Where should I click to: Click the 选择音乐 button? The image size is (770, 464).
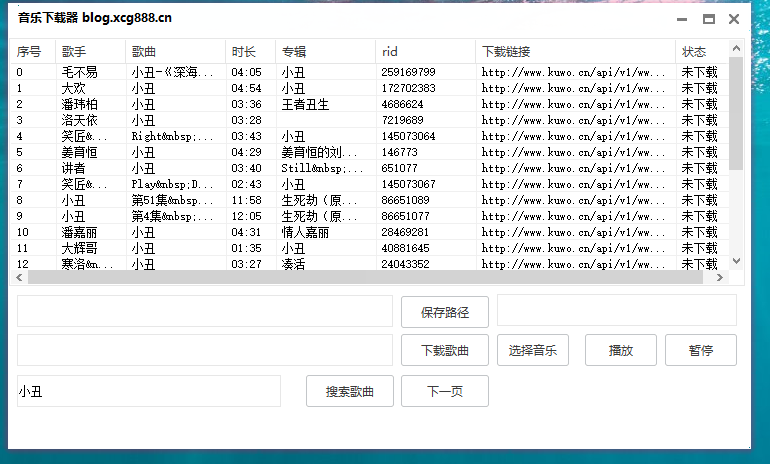pyautogui.click(x=532, y=350)
